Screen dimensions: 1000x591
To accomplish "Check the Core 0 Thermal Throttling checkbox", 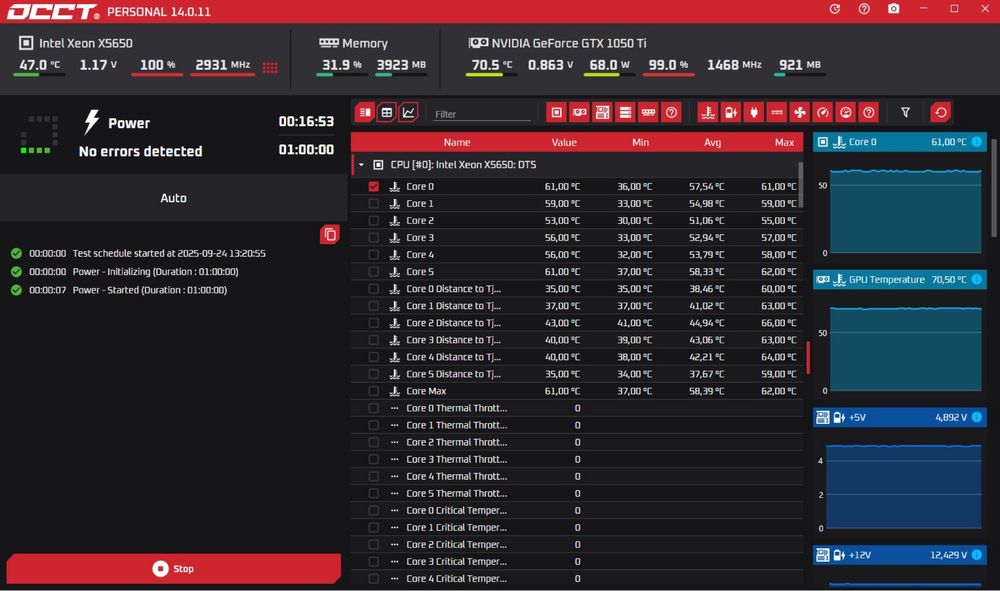I will pyautogui.click(x=374, y=408).
